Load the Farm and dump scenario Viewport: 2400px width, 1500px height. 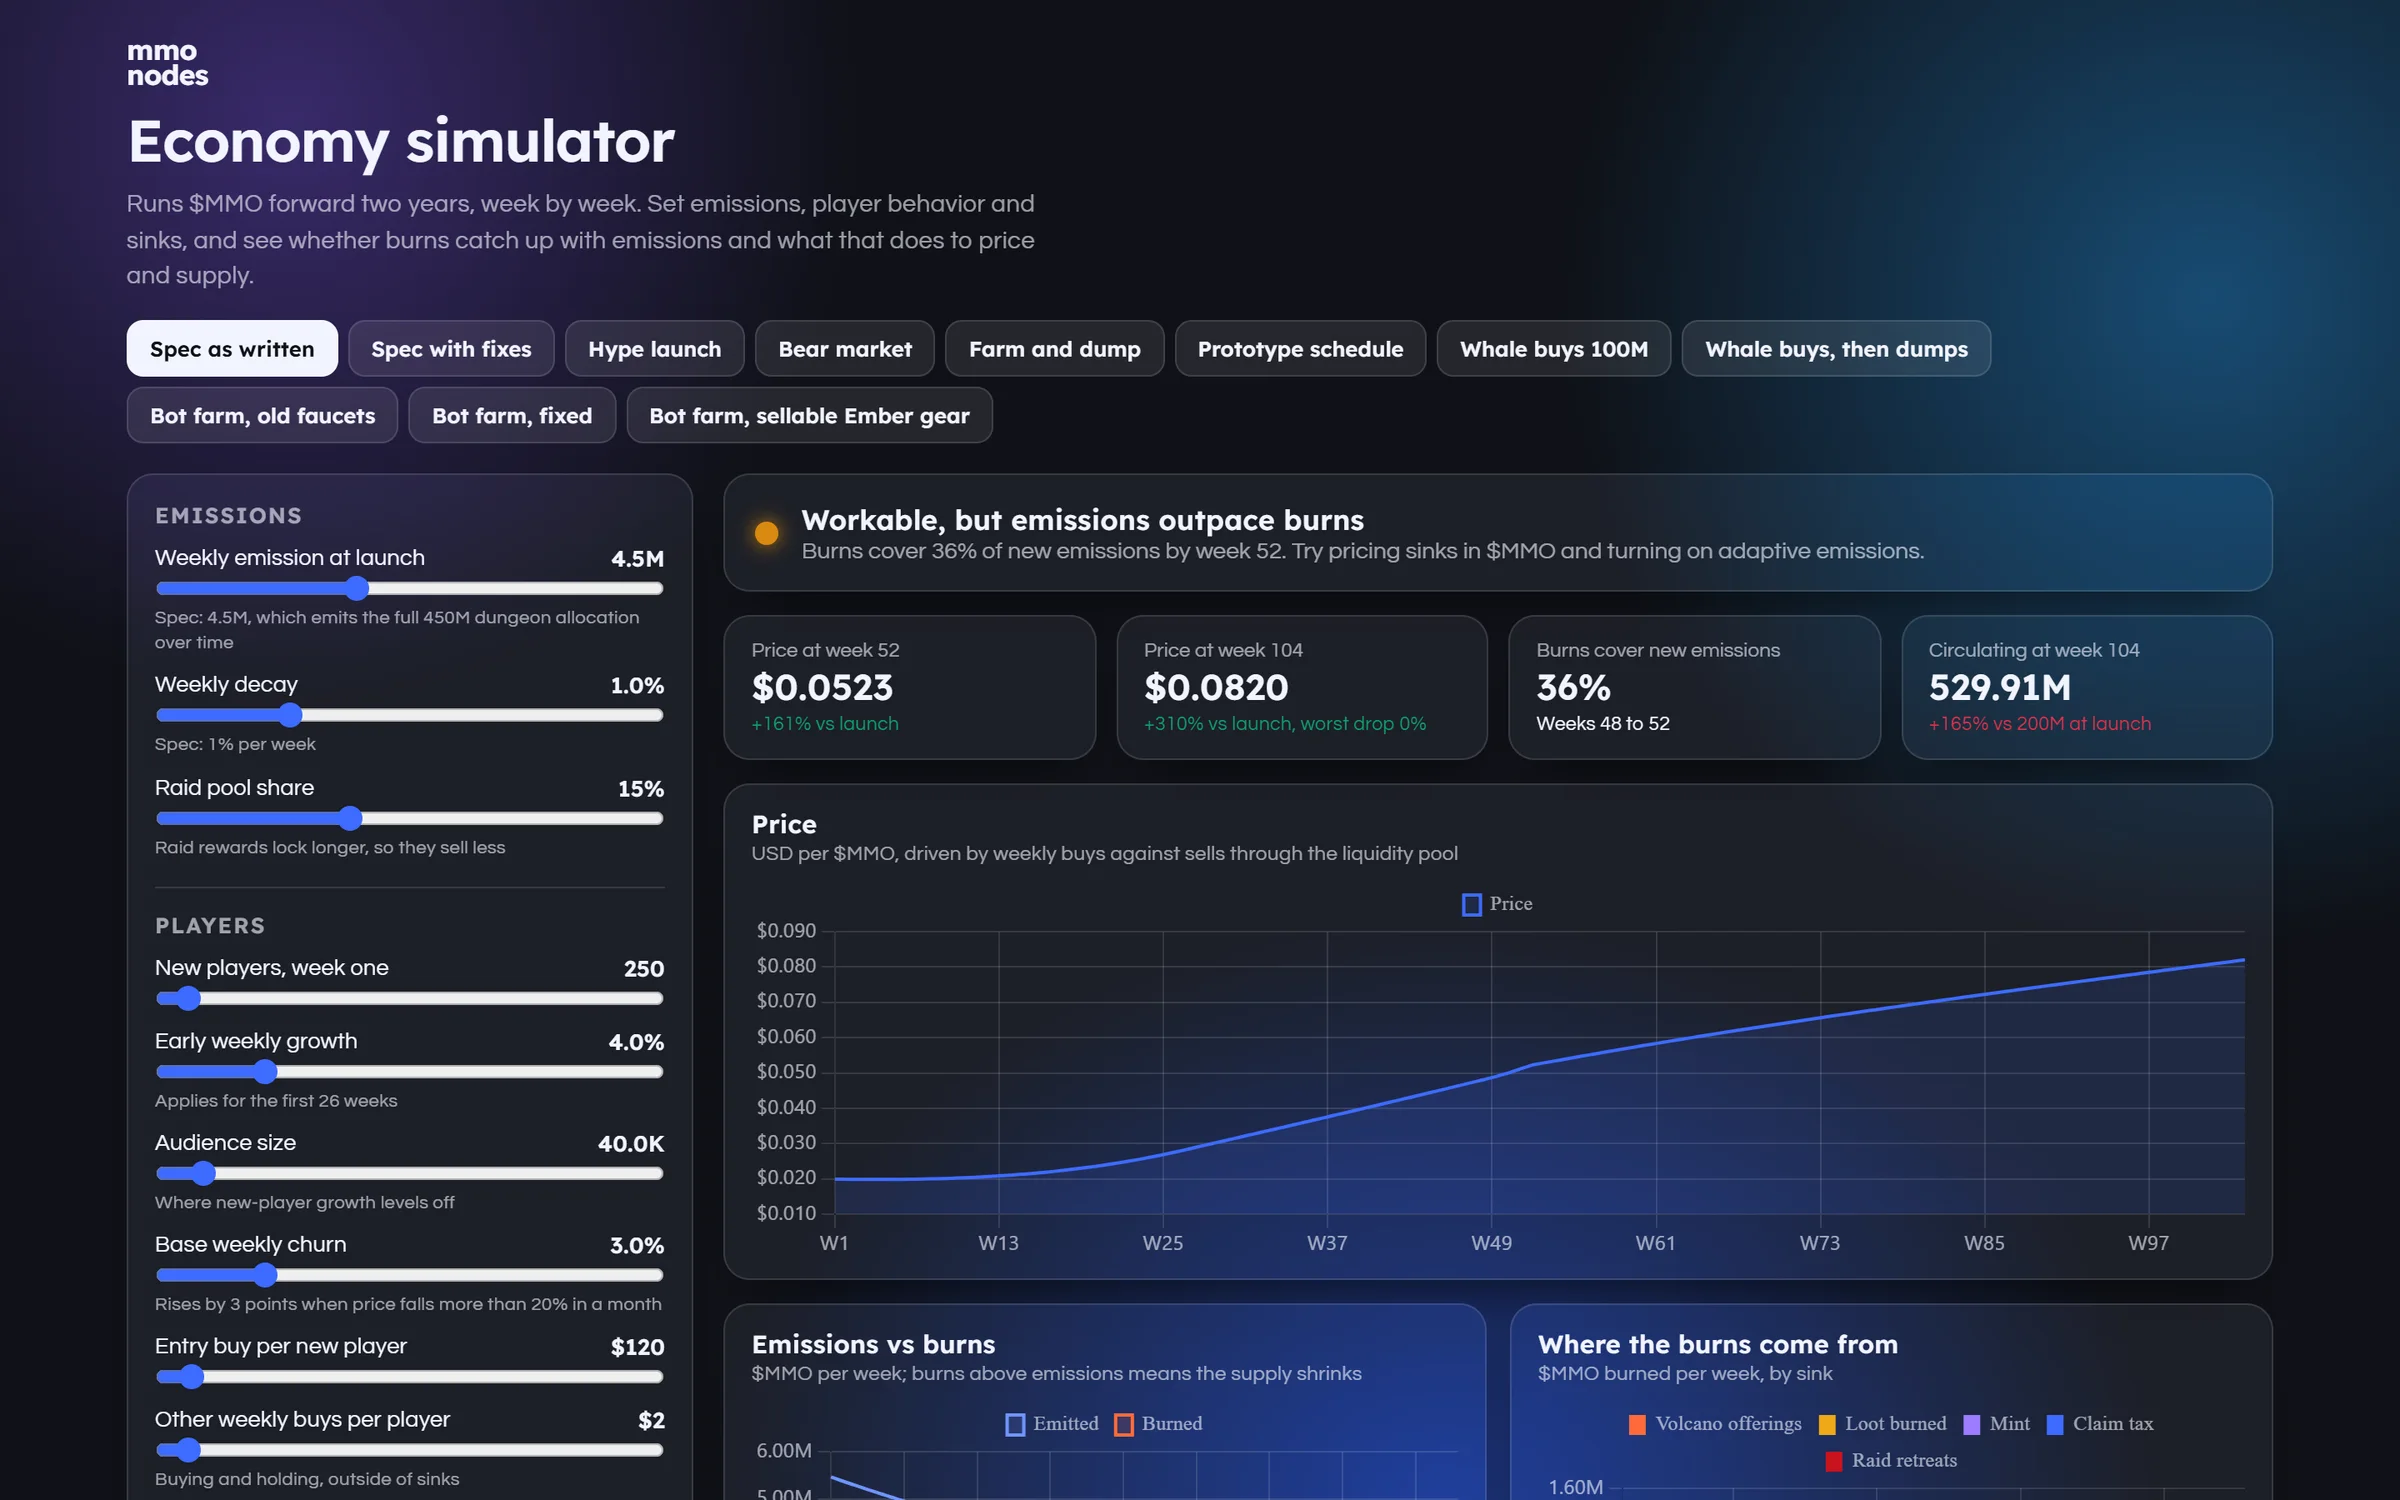1054,349
